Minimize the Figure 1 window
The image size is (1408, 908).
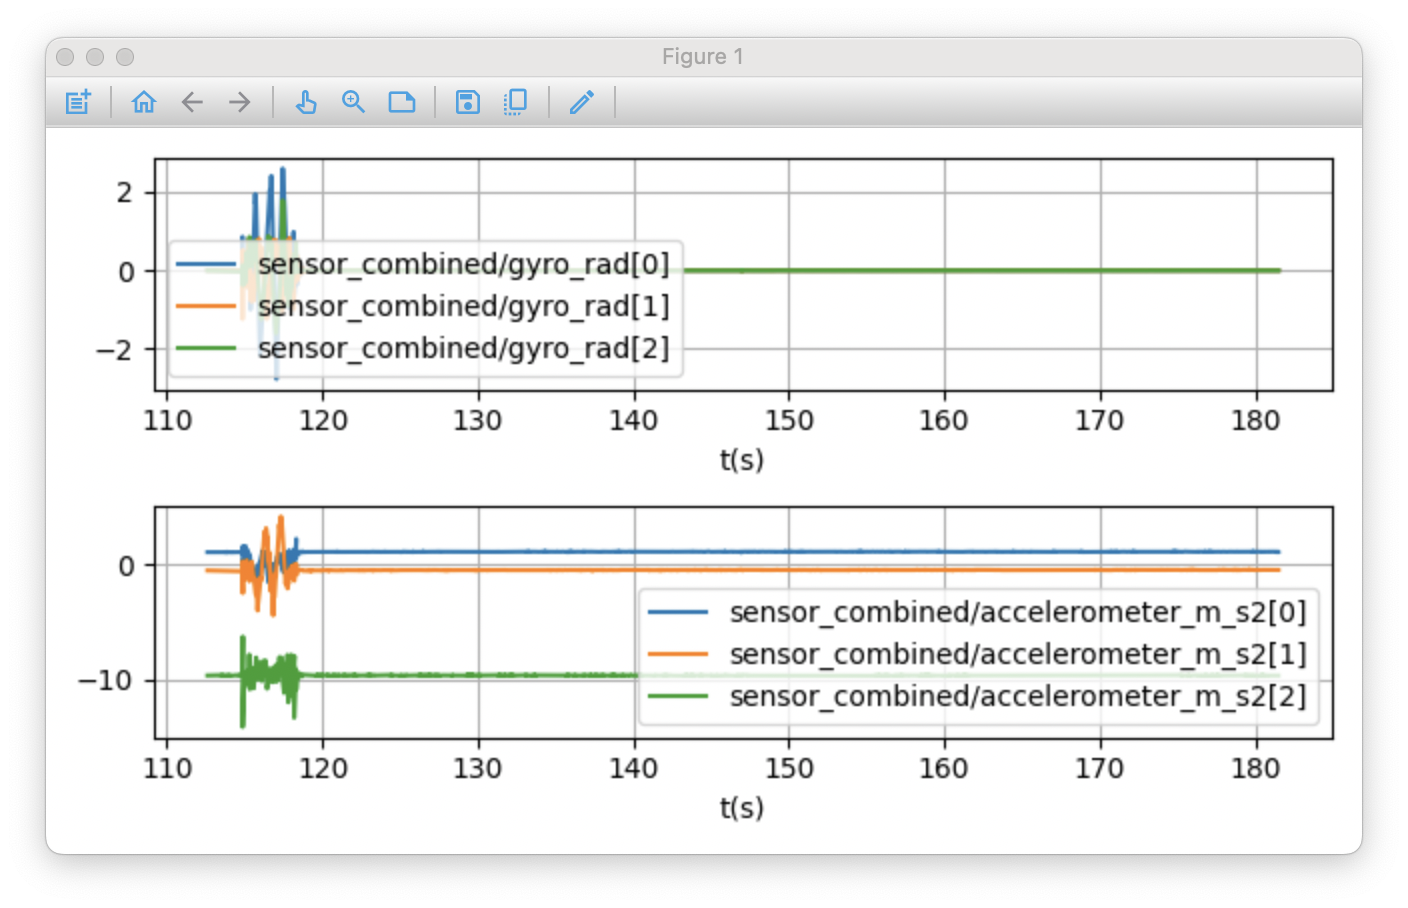[x=95, y=57]
